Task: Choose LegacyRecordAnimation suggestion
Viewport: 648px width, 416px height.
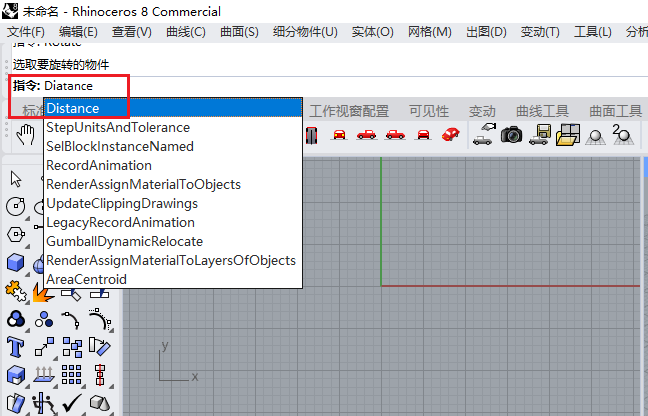Action: [x=173, y=222]
